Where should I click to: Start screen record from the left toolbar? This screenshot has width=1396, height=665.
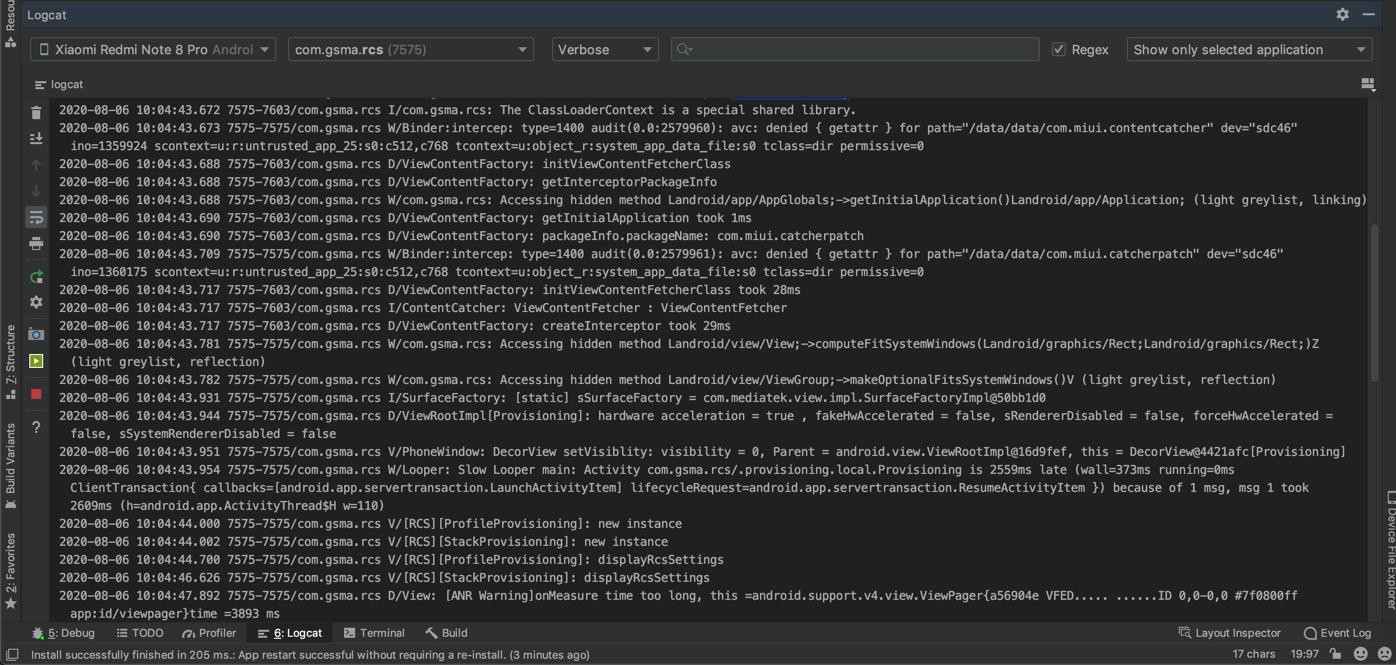coord(37,360)
